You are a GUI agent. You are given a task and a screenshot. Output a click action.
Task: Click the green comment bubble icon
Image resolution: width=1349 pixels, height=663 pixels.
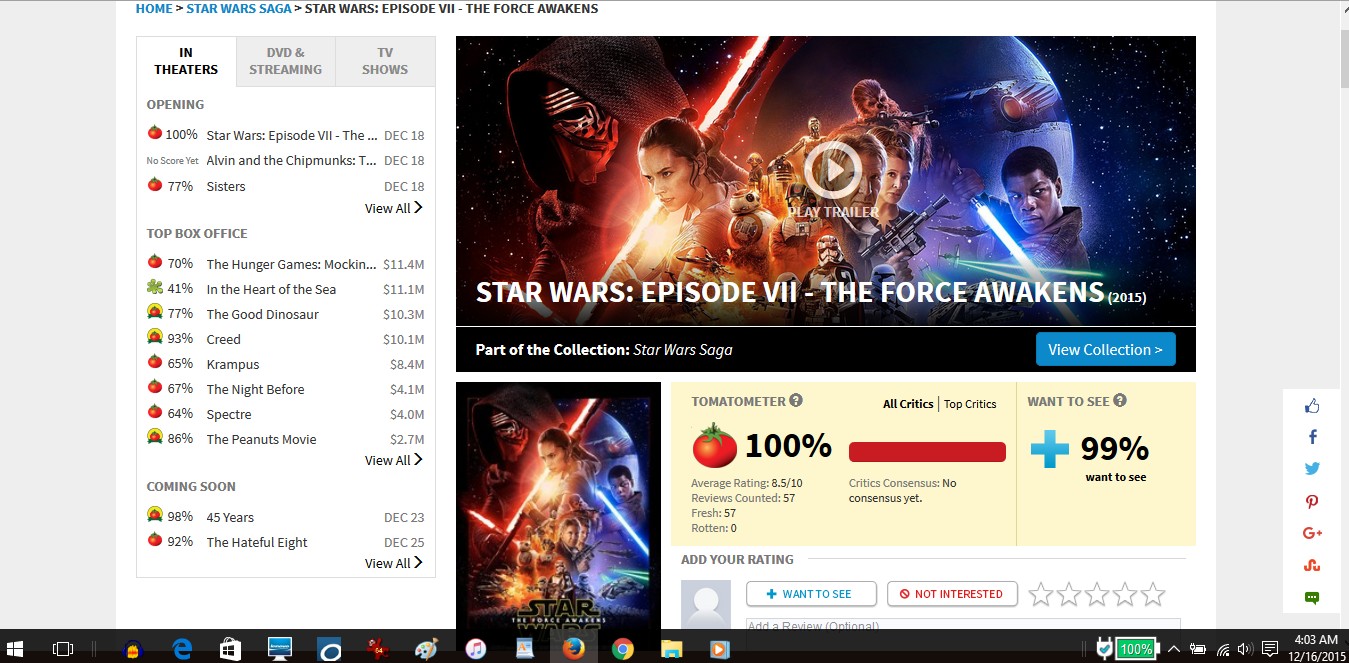tap(1312, 598)
